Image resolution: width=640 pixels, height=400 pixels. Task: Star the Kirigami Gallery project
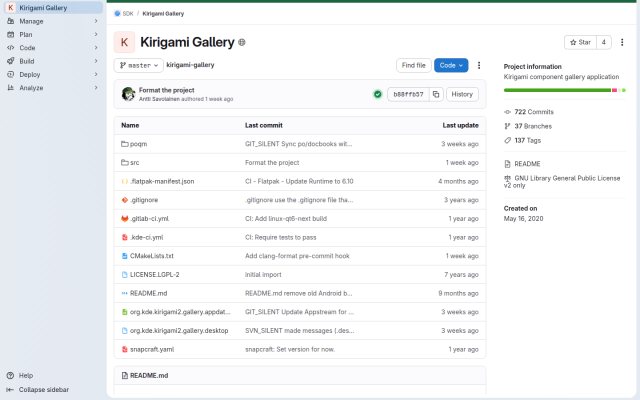coord(580,42)
